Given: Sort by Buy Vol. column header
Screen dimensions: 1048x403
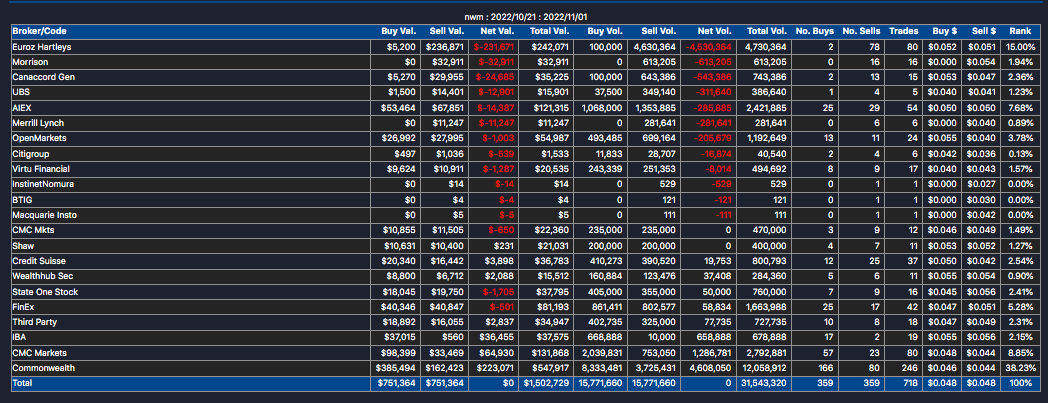Looking at the screenshot, I should click(x=606, y=31).
